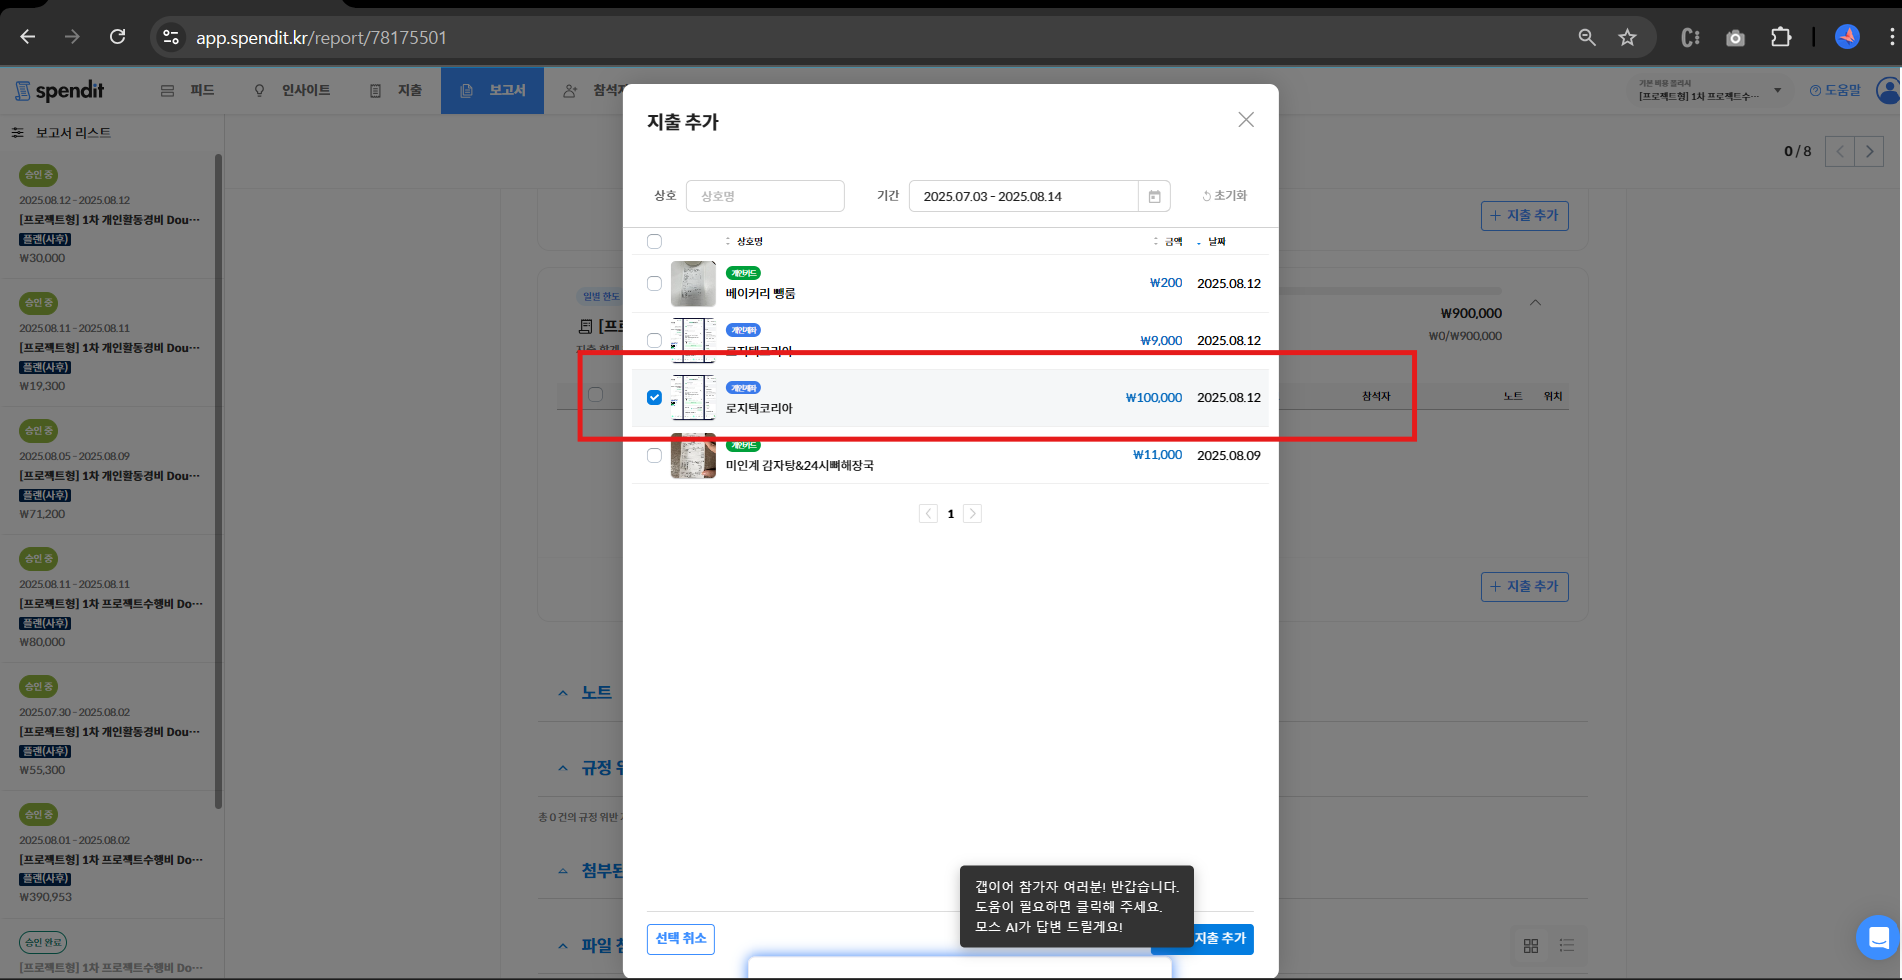Click the lower 지출 추가 button behind dialog
The height and width of the screenshot is (980, 1902).
pyautogui.click(x=1525, y=586)
